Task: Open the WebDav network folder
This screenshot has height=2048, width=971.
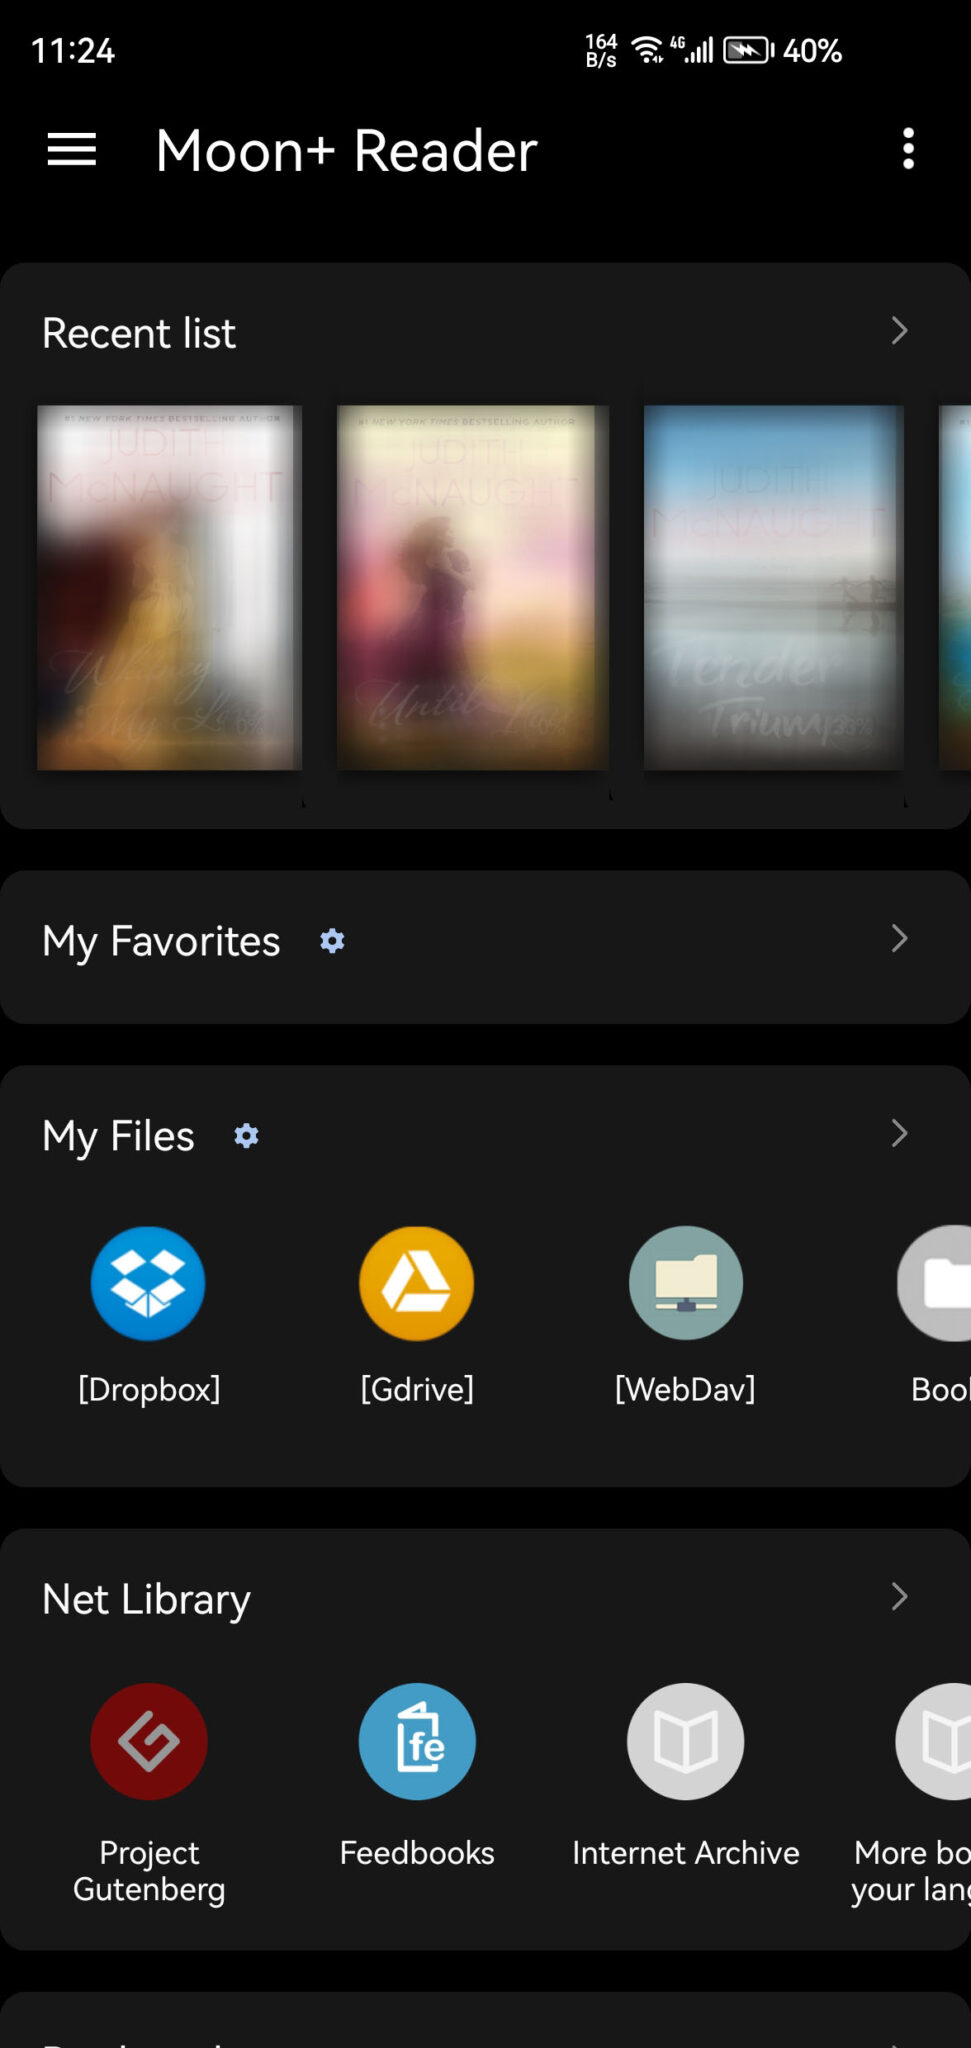Action: [685, 1284]
